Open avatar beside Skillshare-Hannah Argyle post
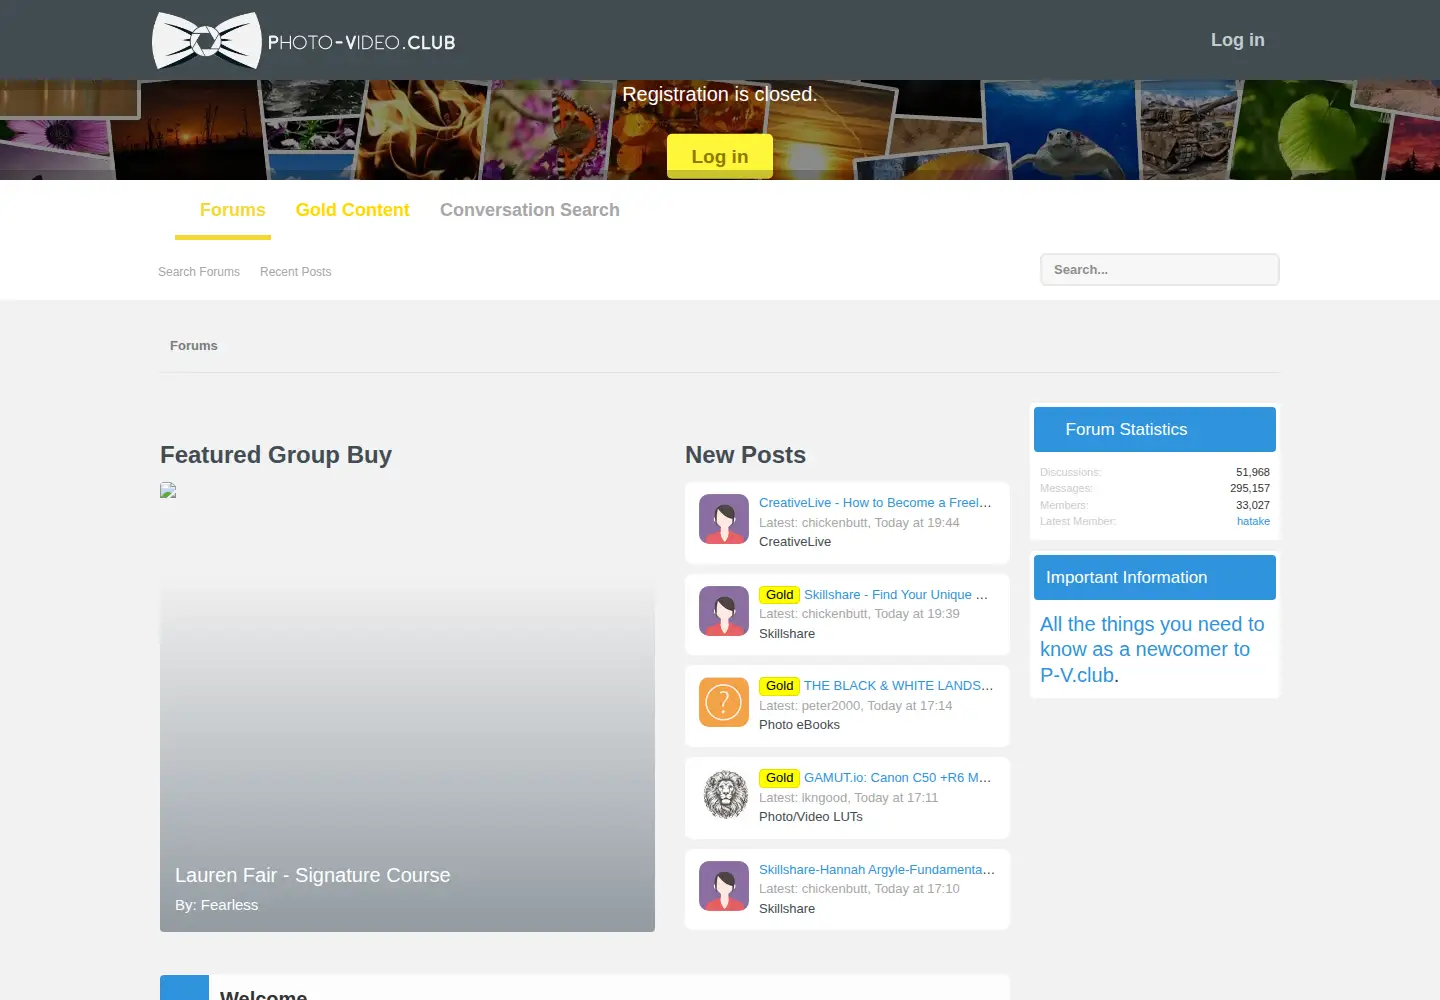 pos(724,886)
